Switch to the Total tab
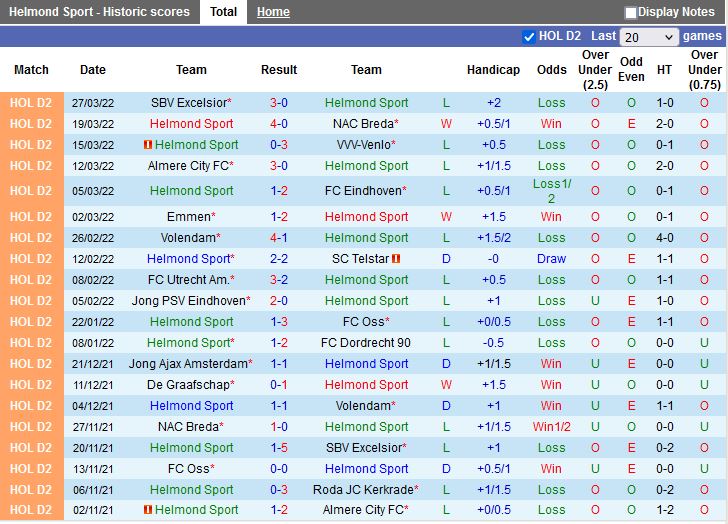Viewport: 728px width, 524px height. [223, 12]
